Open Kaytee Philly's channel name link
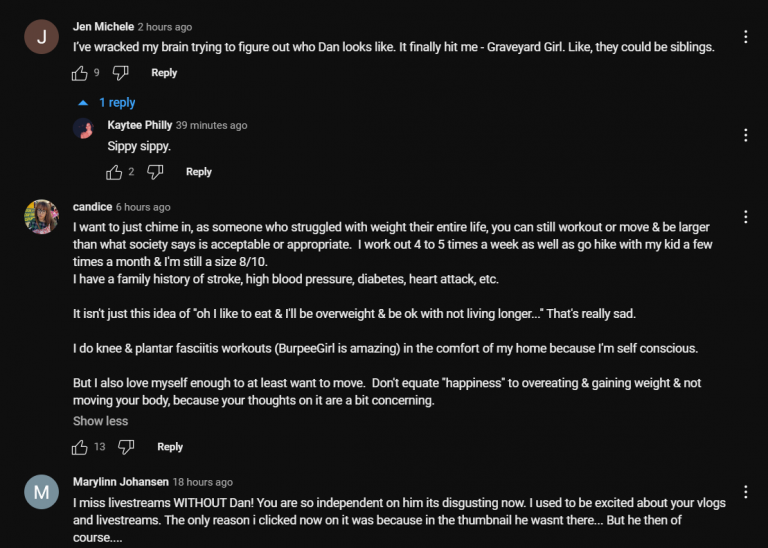Viewport: 768px width, 548px height. (140, 125)
